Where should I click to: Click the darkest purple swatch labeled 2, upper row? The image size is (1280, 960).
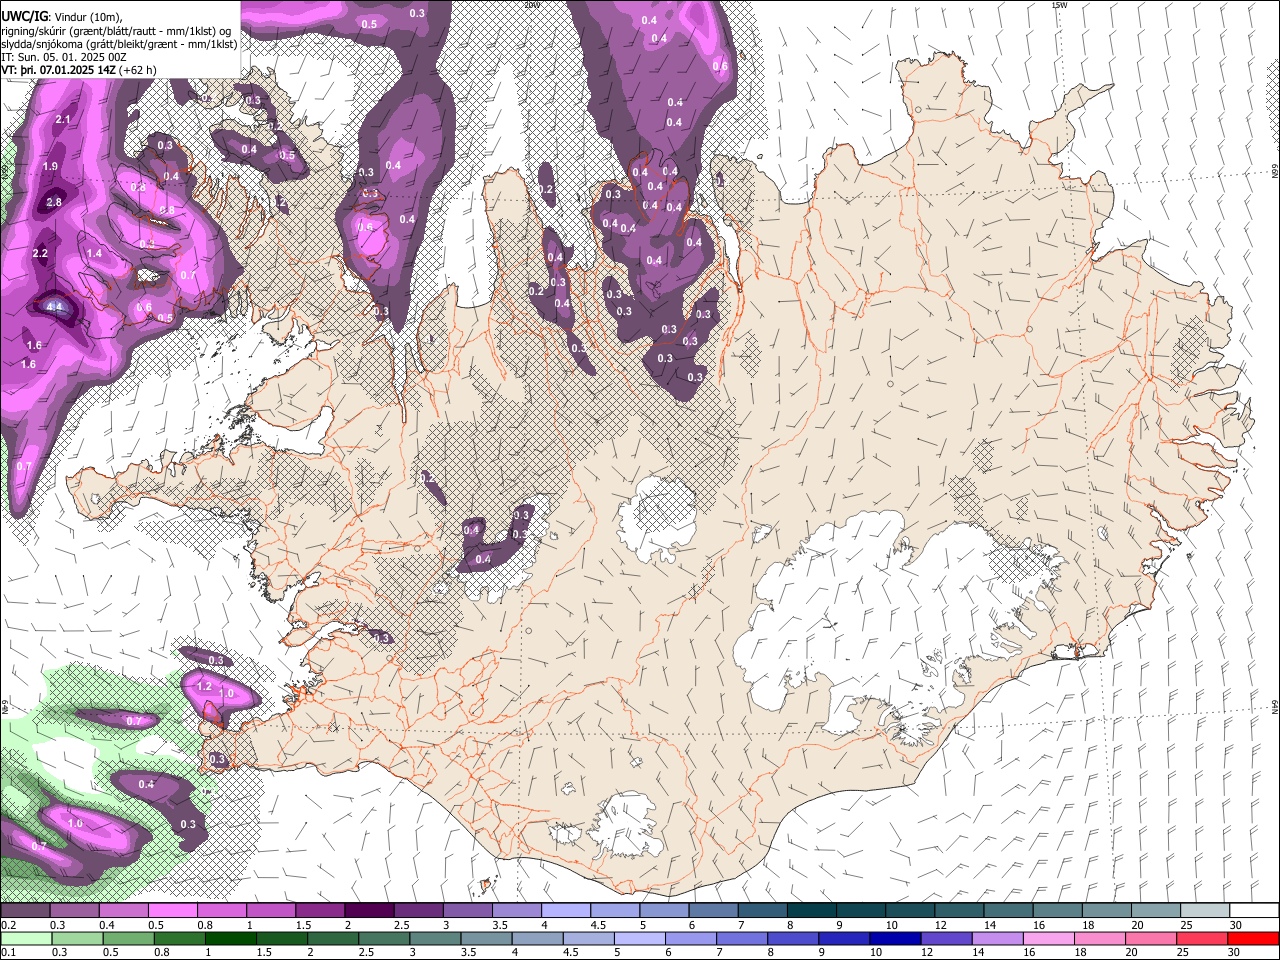coord(369,911)
